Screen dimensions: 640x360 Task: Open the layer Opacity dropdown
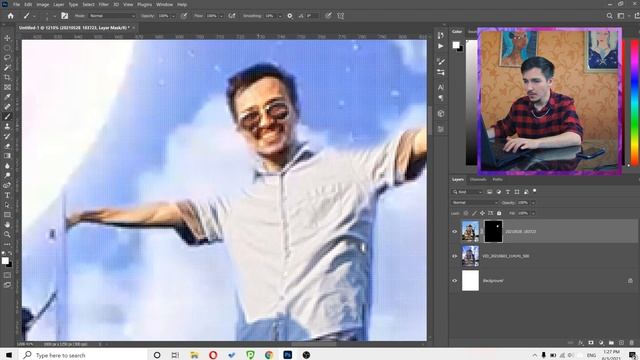pos(533,203)
